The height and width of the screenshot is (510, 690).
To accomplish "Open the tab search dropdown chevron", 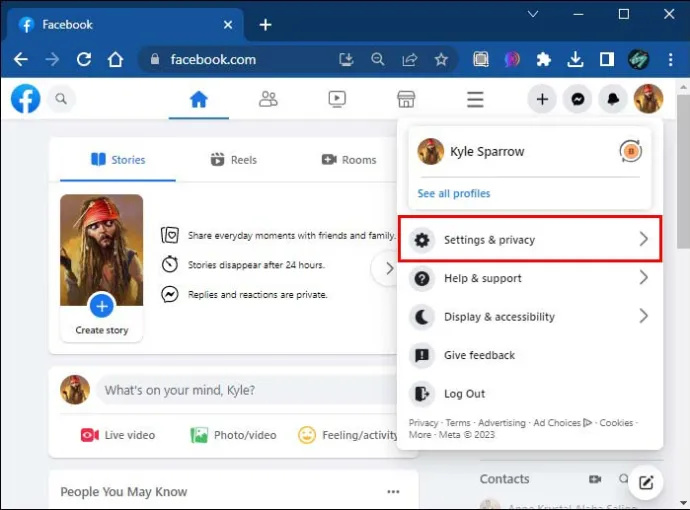I will [533, 15].
